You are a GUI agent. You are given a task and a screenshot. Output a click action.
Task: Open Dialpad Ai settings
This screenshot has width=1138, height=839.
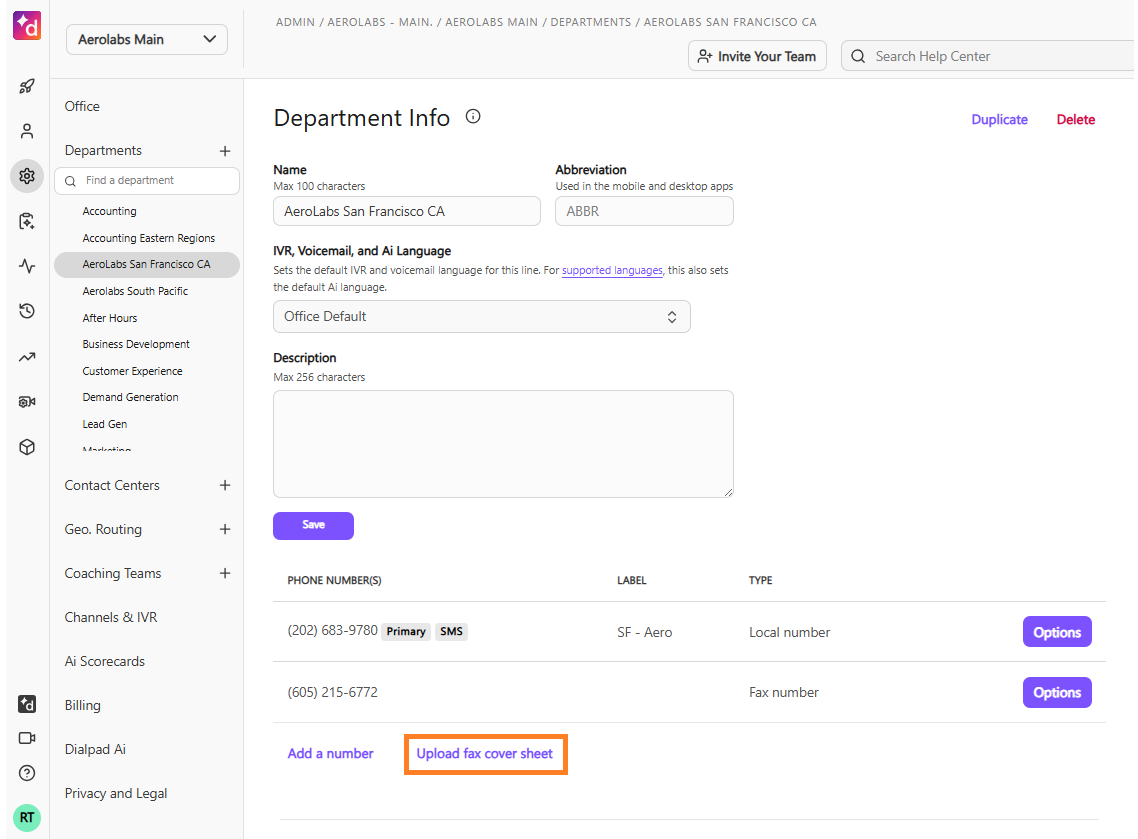pyautogui.click(x=95, y=749)
